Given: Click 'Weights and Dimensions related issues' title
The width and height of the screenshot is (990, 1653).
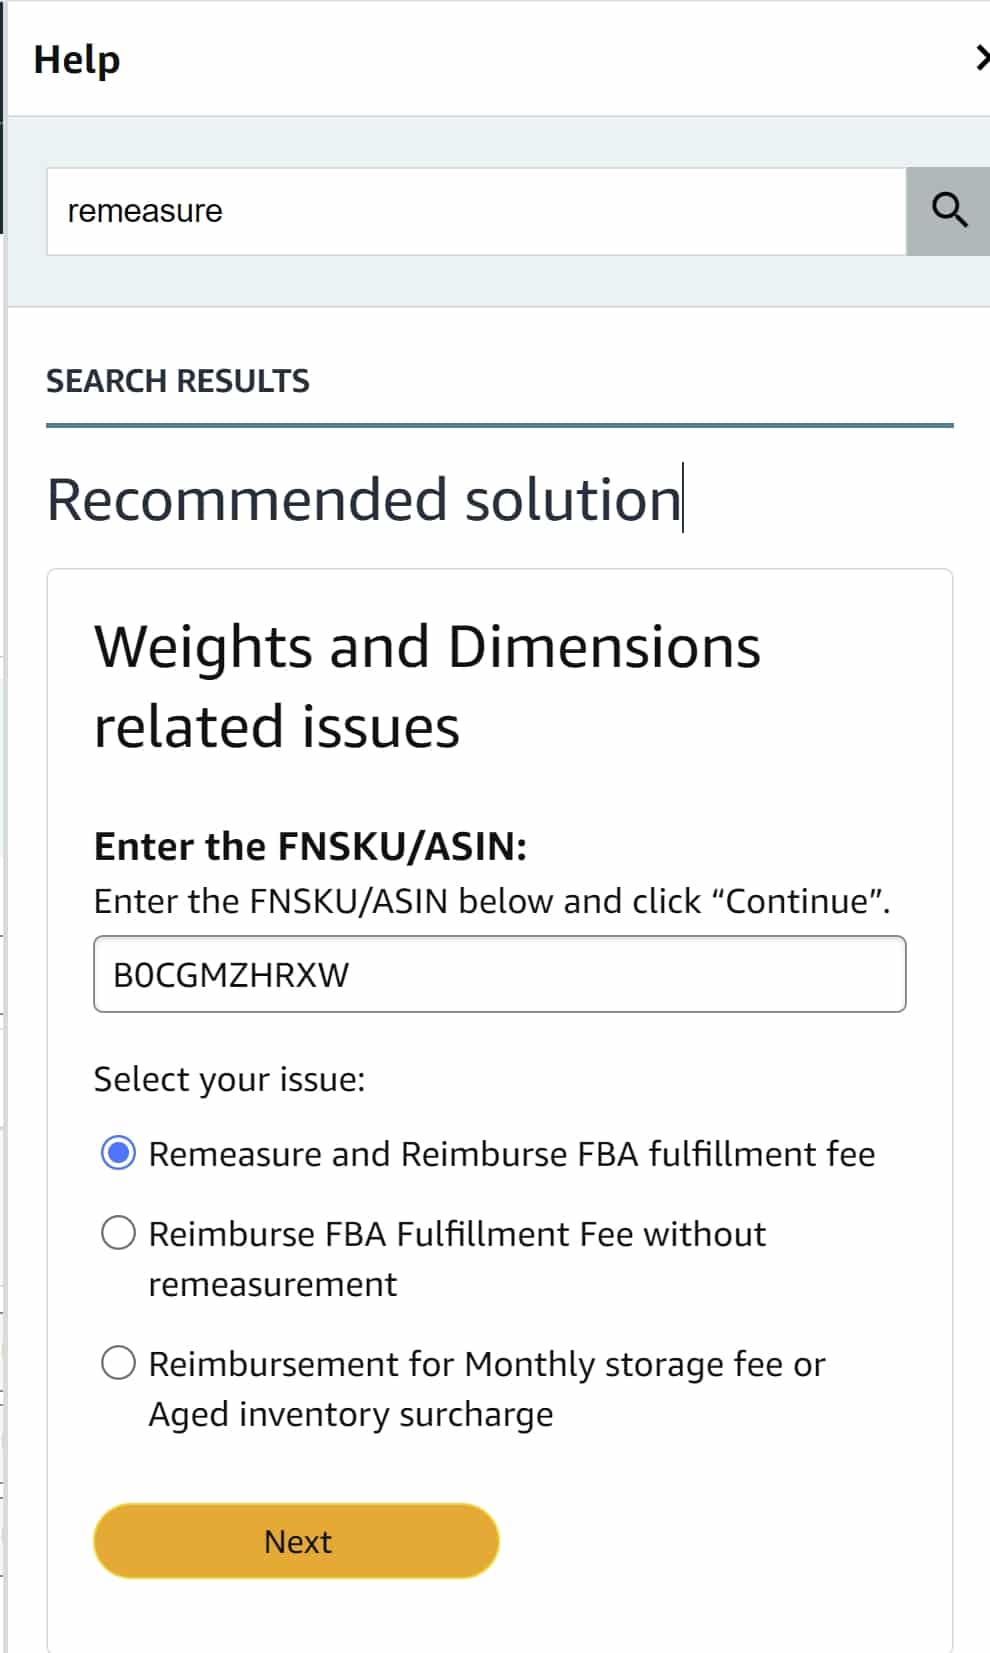Looking at the screenshot, I should [x=427, y=686].
